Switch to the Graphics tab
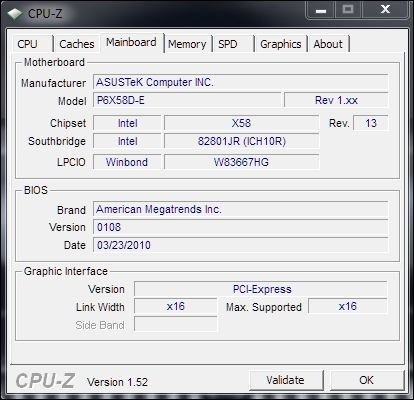414x400 pixels. [281, 44]
